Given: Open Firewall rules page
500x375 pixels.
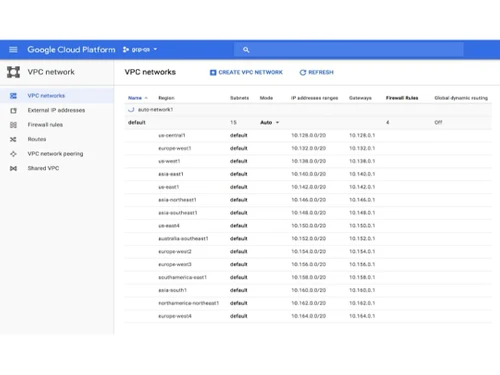Looking at the screenshot, I should point(45,125).
